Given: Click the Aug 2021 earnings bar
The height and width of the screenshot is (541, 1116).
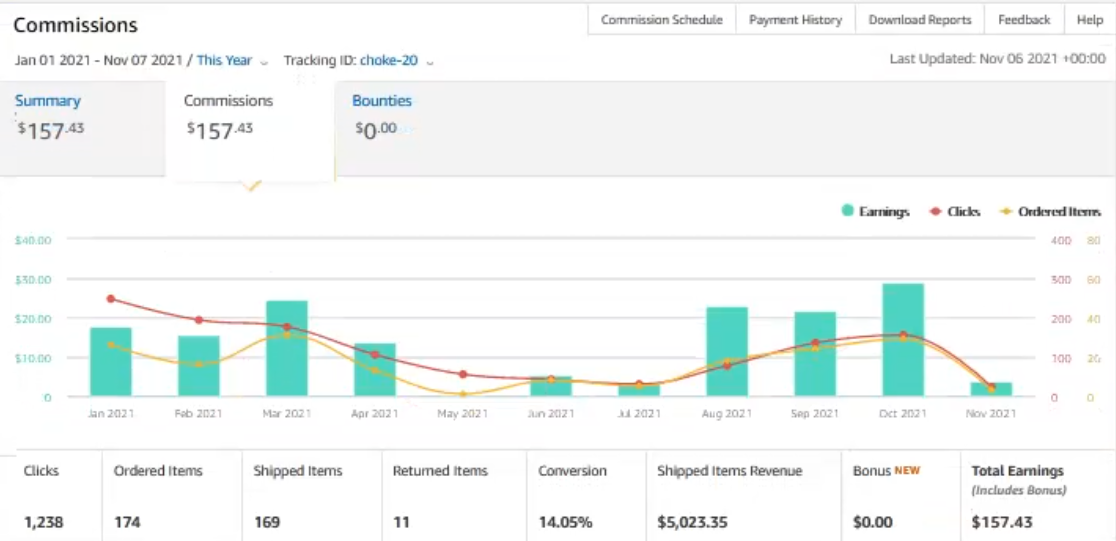Looking at the screenshot, I should tap(727, 351).
